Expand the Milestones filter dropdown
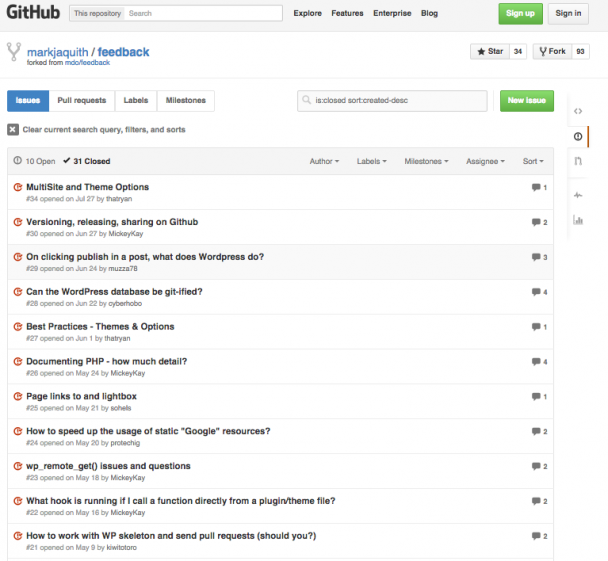 tap(426, 161)
